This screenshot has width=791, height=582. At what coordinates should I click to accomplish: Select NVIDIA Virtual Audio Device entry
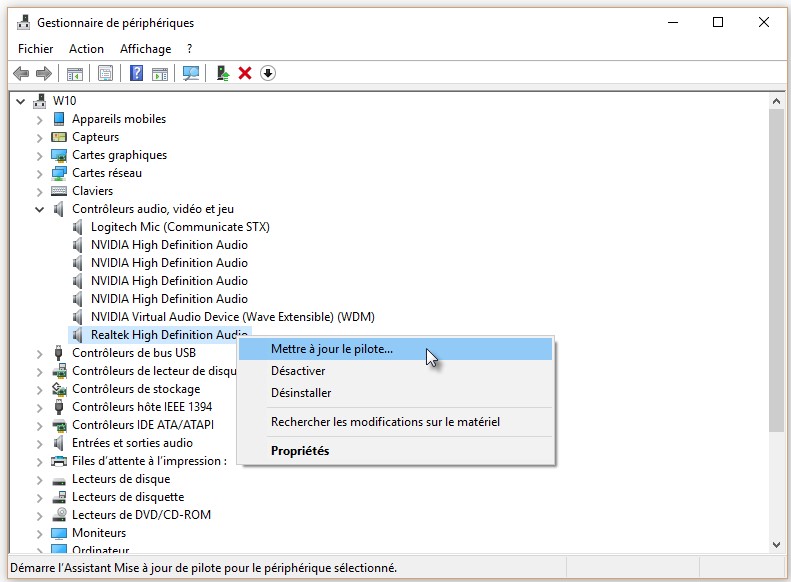pos(232,317)
